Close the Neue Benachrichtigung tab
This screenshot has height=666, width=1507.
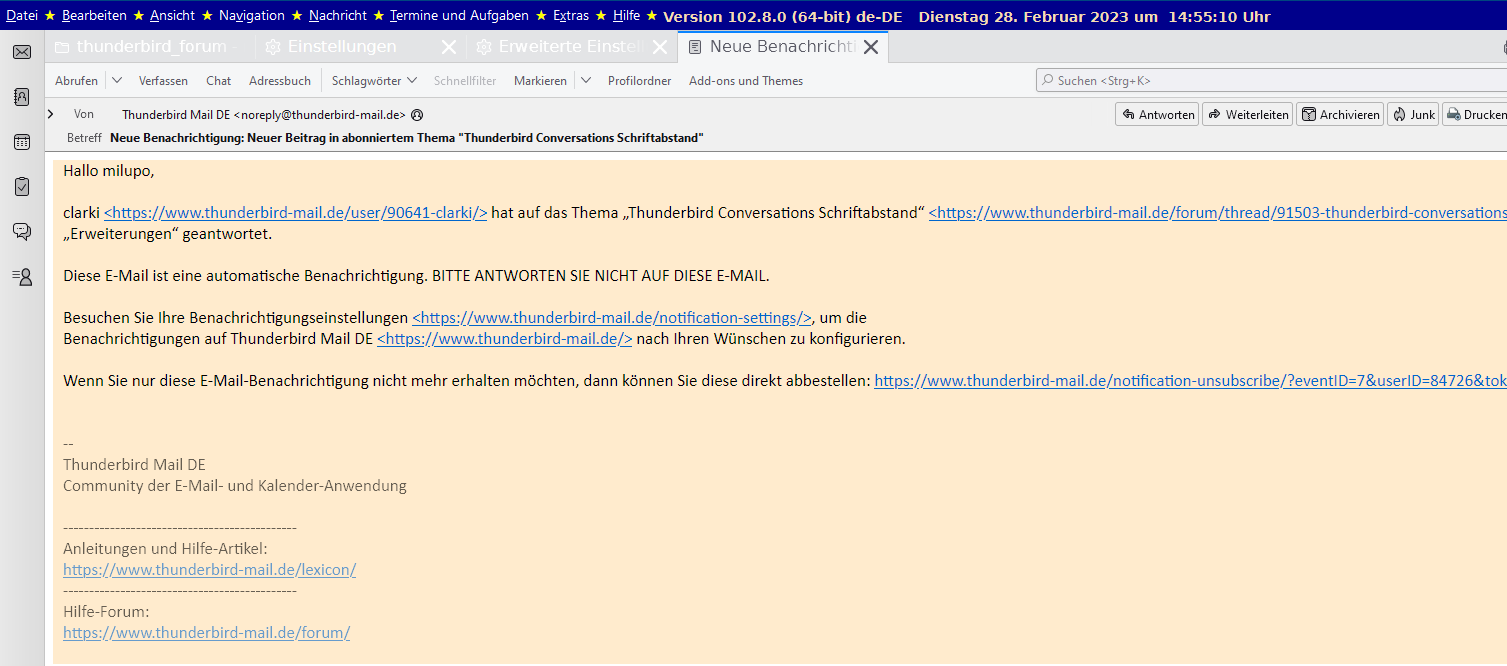[871, 47]
